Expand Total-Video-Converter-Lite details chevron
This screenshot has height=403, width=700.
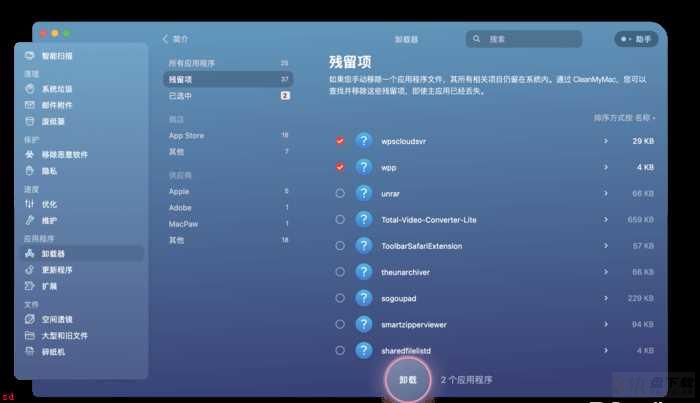pyautogui.click(x=606, y=219)
